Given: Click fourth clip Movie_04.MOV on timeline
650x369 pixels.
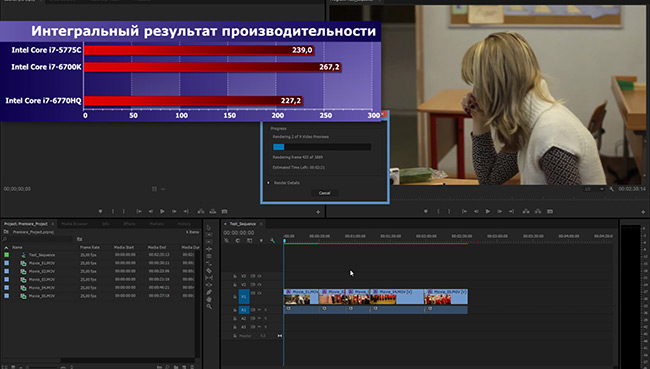Looking at the screenshot, I should [x=397, y=297].
